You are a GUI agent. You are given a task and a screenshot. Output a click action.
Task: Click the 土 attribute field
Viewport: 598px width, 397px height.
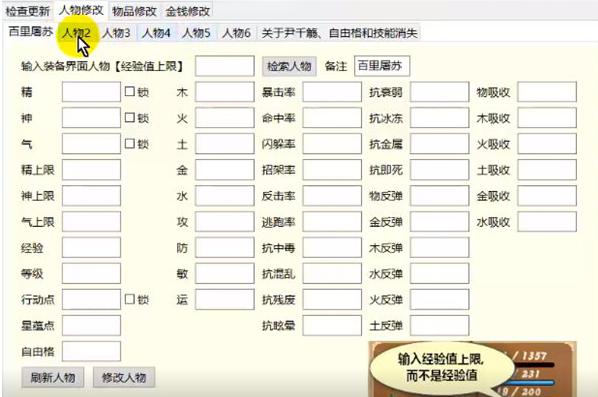225,144
